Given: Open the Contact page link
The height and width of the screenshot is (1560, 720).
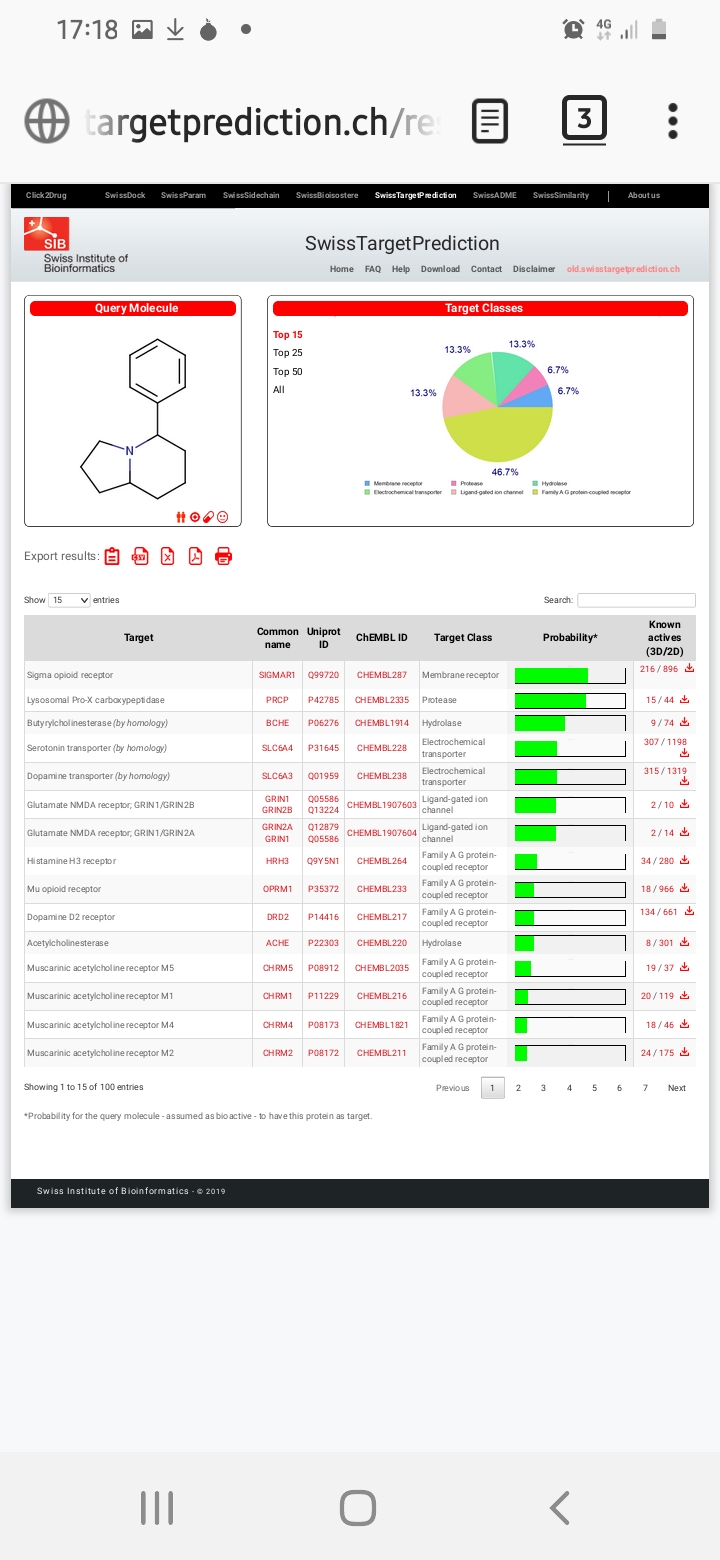Looking at the screenshot, I should coord(486,269).
